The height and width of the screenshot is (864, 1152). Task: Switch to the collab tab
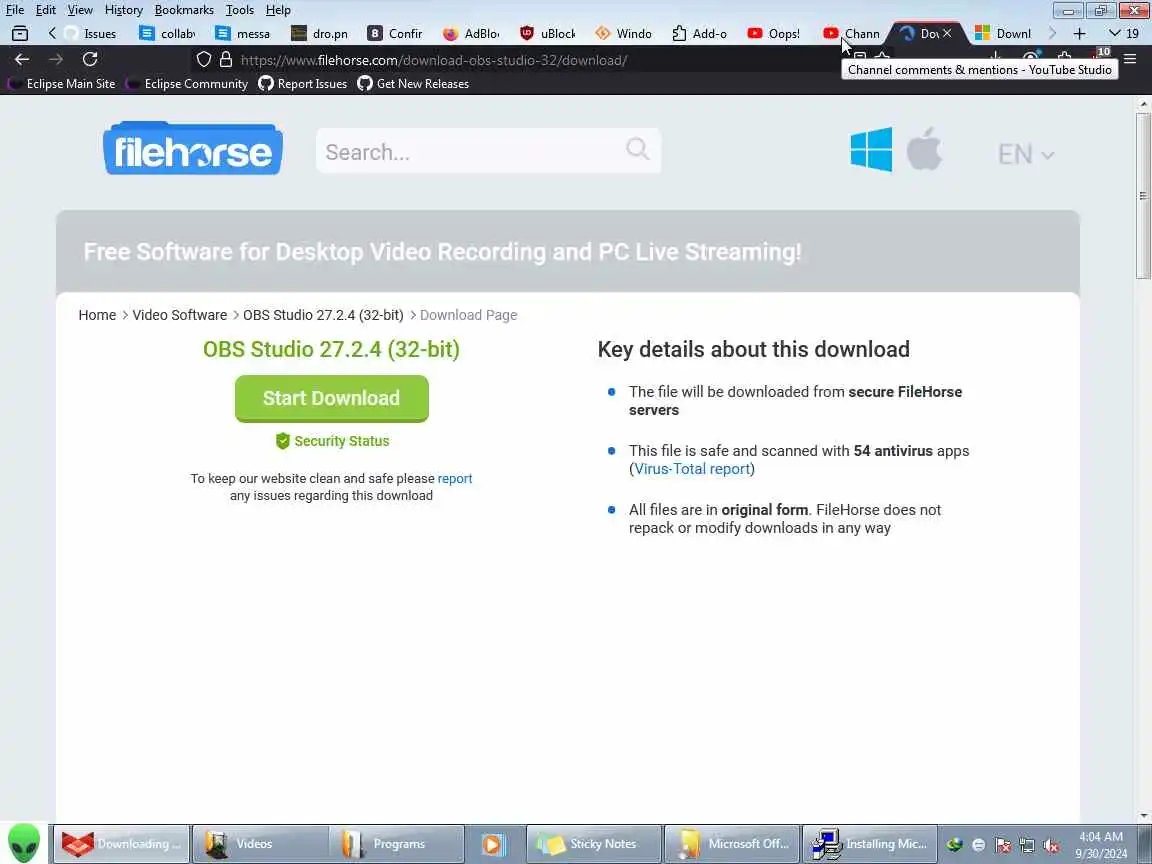[170, 34]
